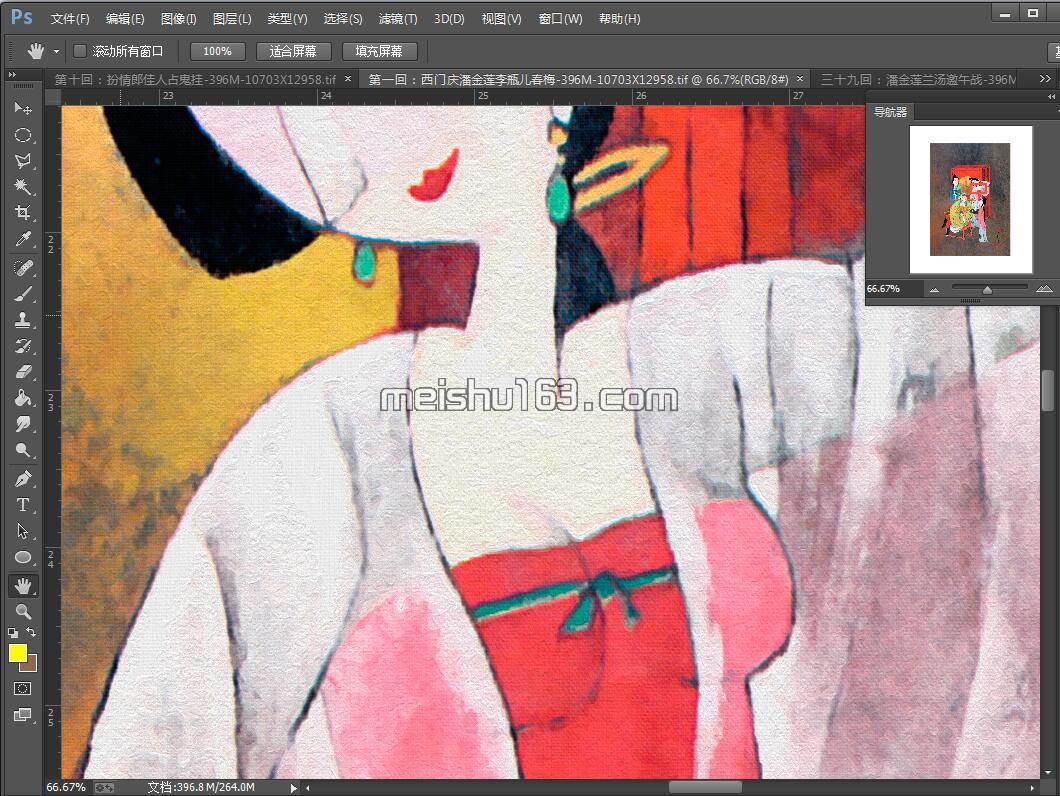Click the 100% zoom button
Image resolution: width=1060 pixels, height=796 pixels.
tap(217, 51)
